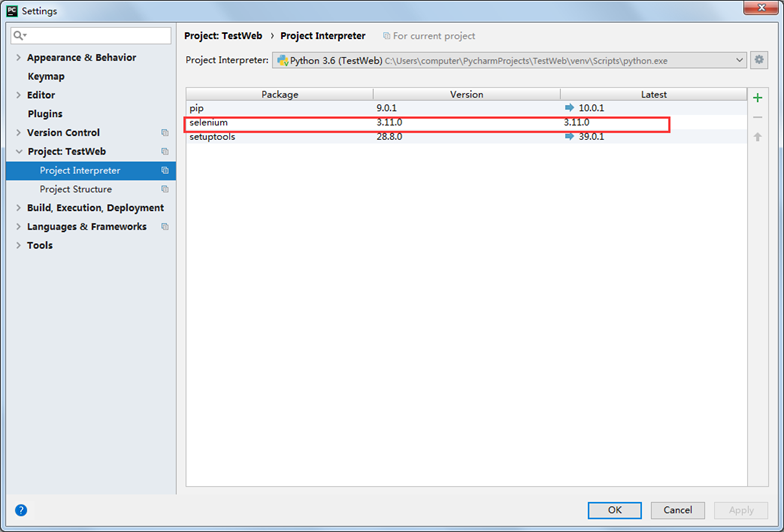Click the upgrade package arrow icon

click(x=758, y=137)
